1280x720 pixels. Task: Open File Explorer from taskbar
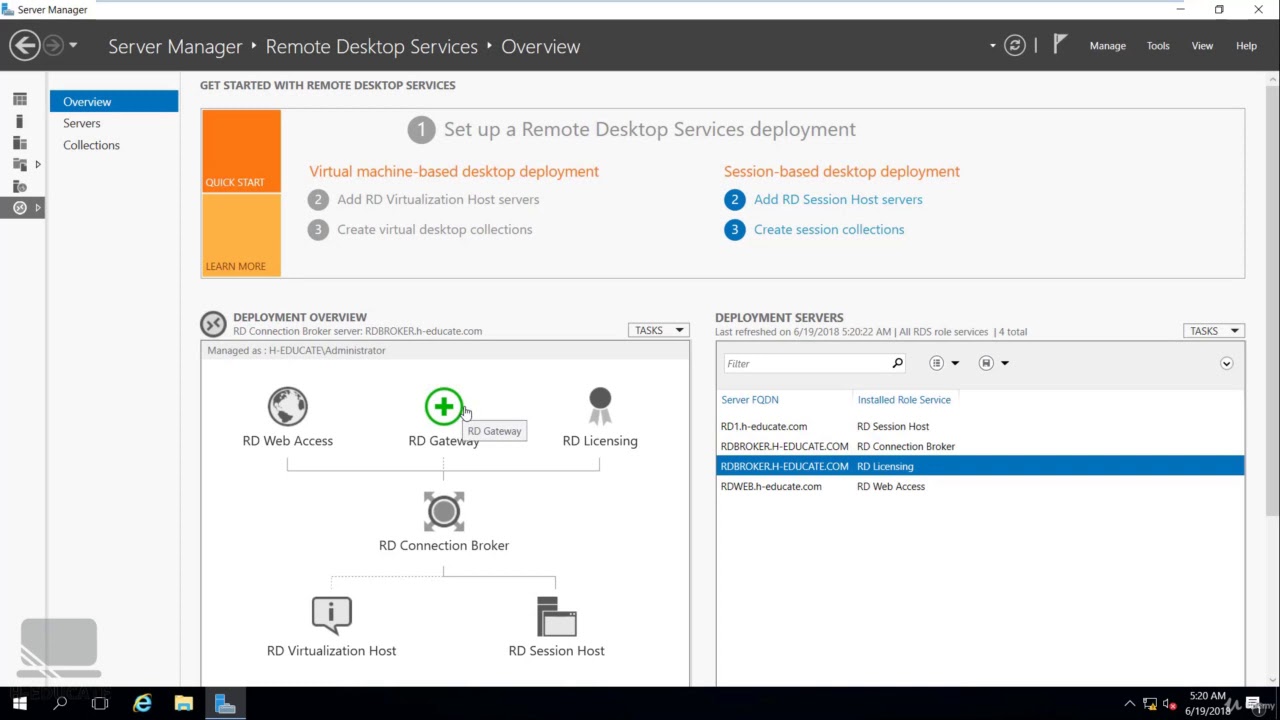coord(183,703)
